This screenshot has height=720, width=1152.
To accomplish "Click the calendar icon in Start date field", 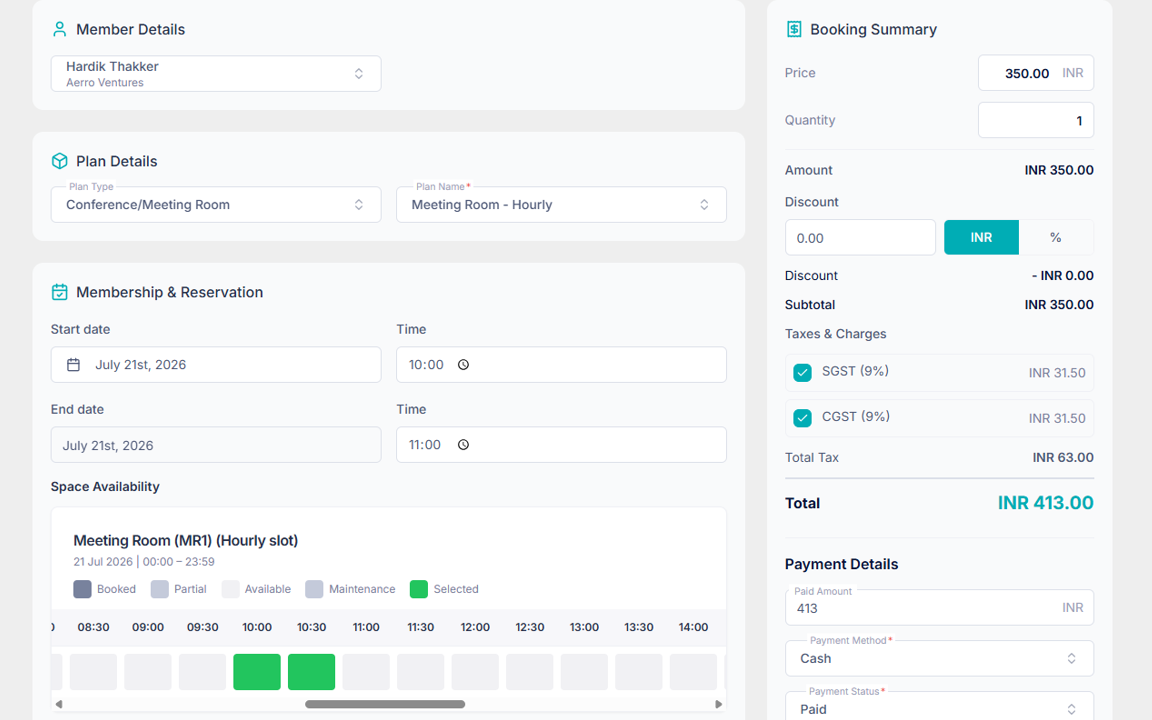I will coord(73,364).
